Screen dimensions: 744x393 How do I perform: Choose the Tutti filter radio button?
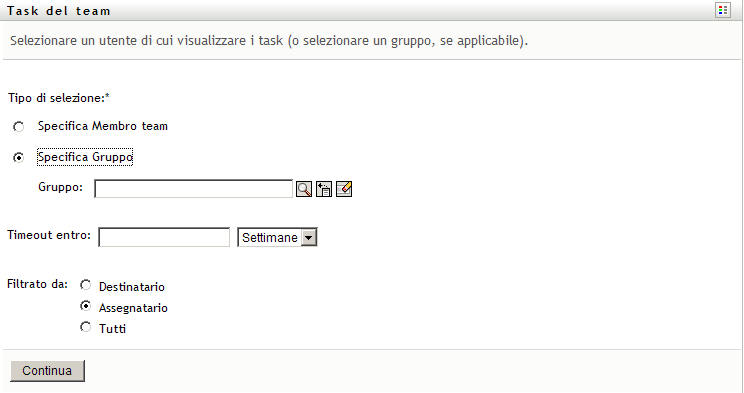[x=85, y=327]
